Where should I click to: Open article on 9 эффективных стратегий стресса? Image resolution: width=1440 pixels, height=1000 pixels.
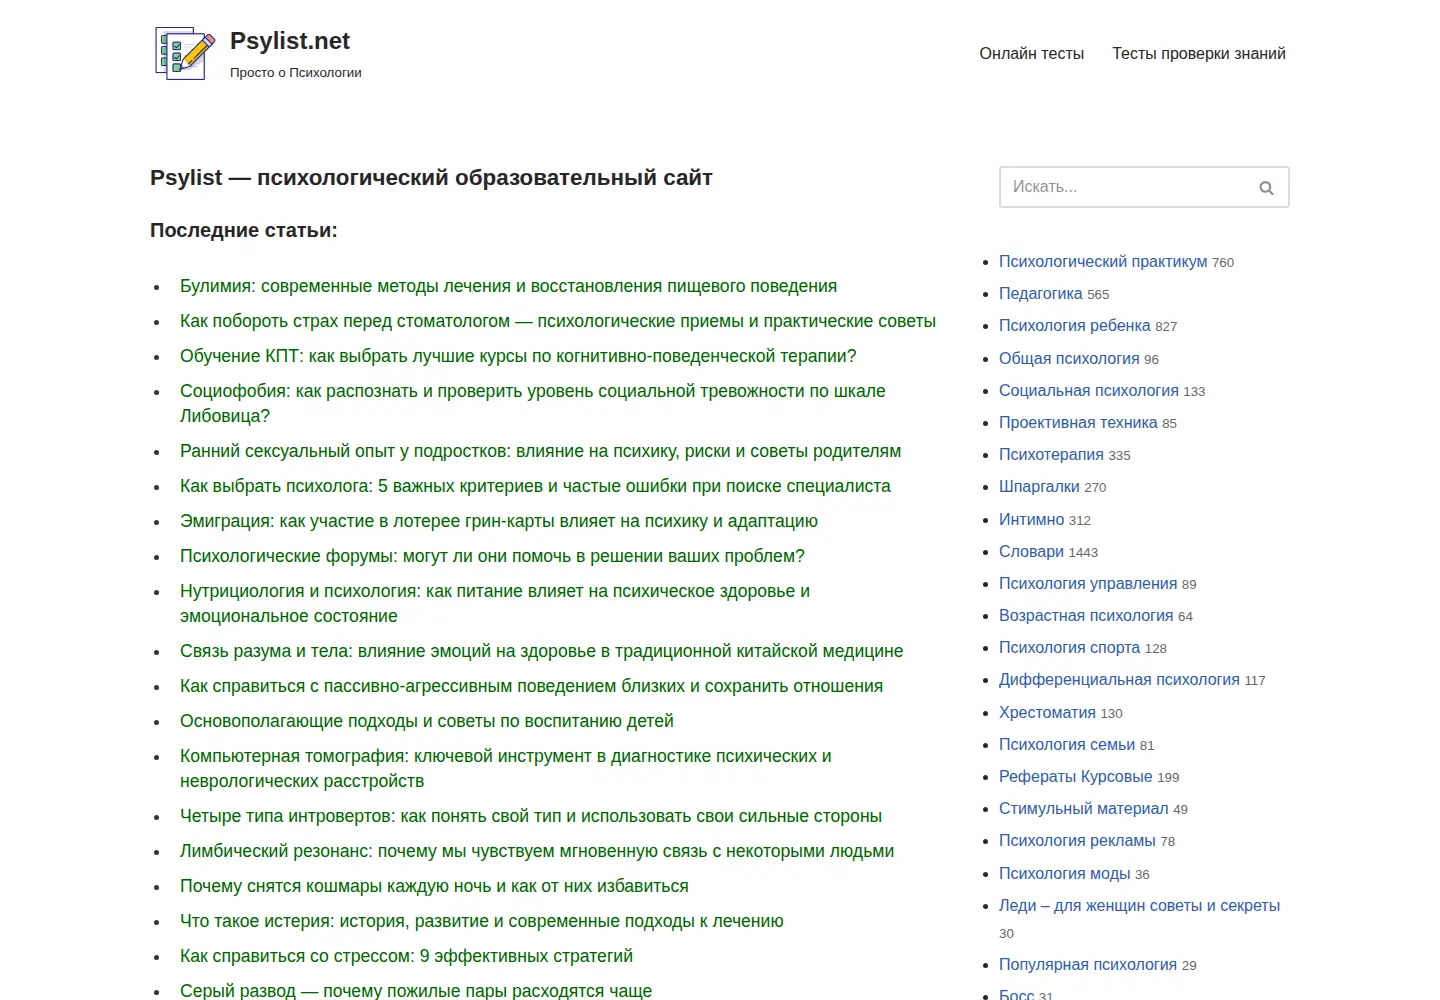click(406, 956)
